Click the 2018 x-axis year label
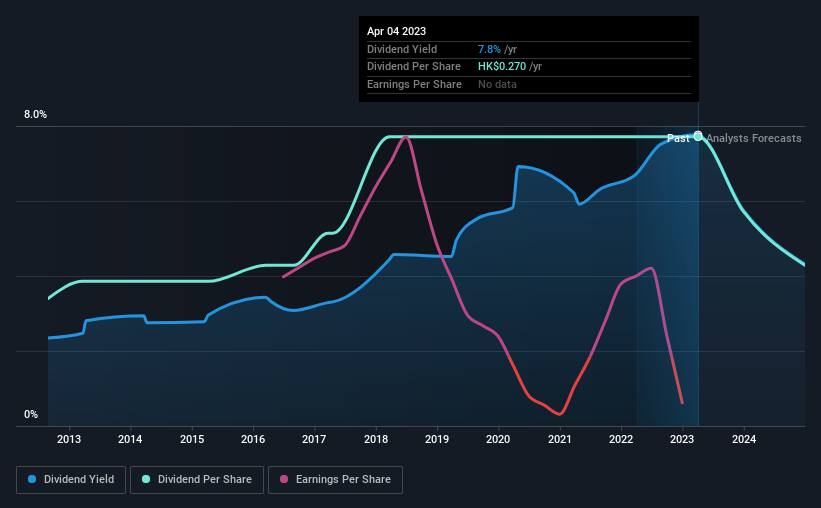 [x=376, y=439]
